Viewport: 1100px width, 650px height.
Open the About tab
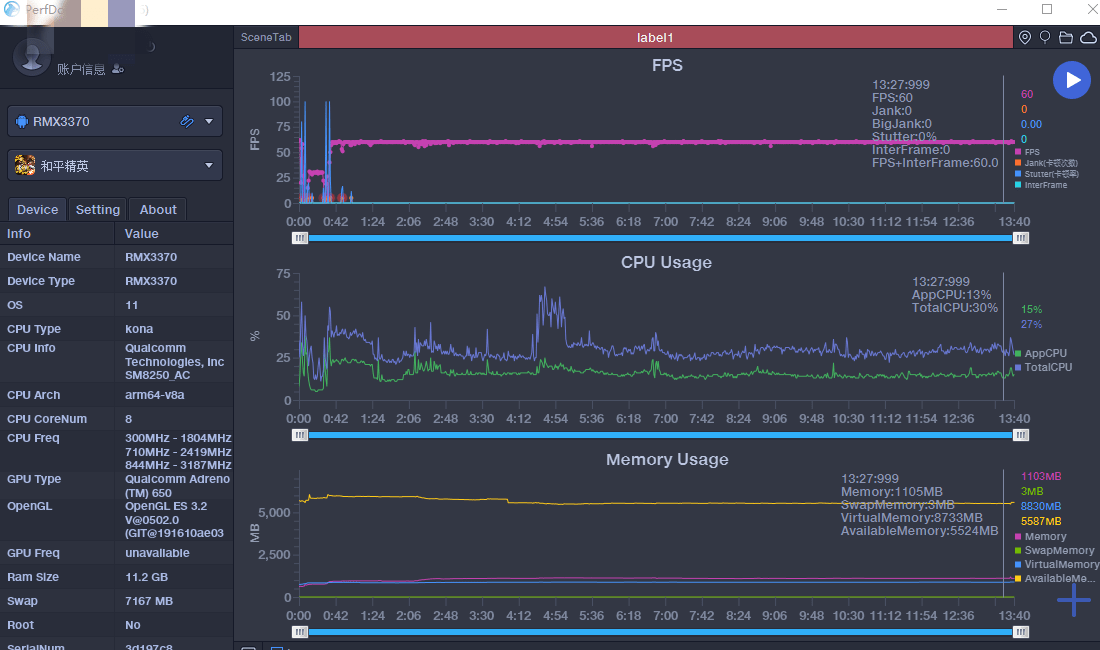click(158, 209)
